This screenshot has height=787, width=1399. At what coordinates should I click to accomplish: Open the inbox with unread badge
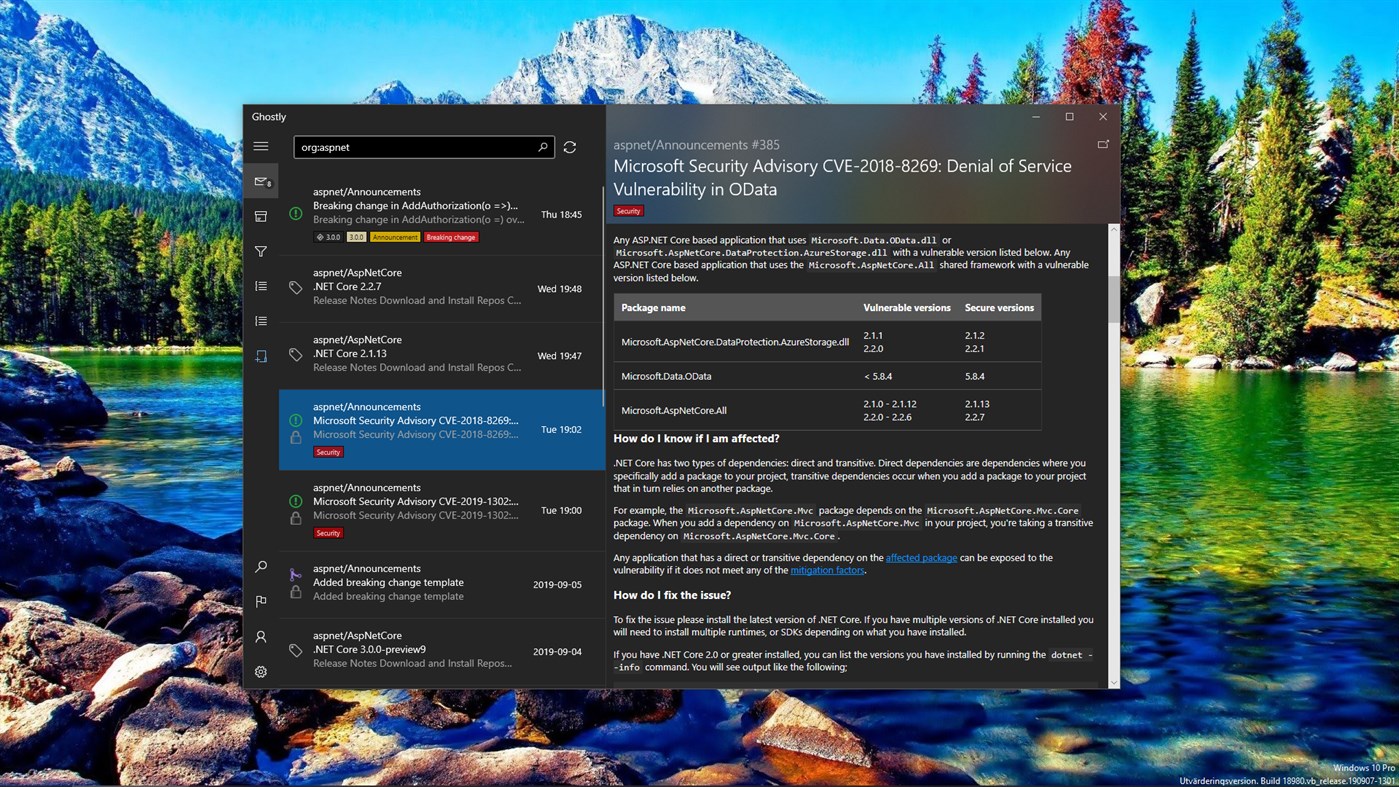point(261,182)
